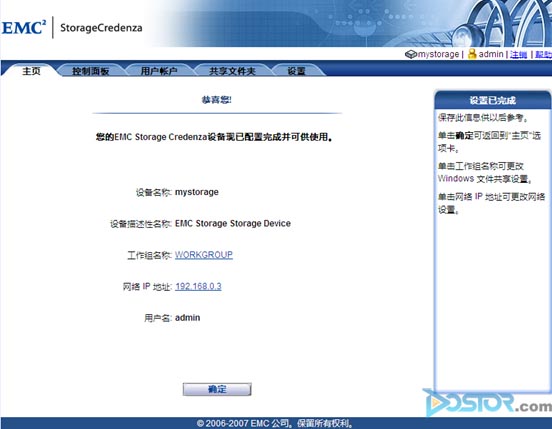Click the 192.168.0.3 IP address link

(x=198, y=286)
